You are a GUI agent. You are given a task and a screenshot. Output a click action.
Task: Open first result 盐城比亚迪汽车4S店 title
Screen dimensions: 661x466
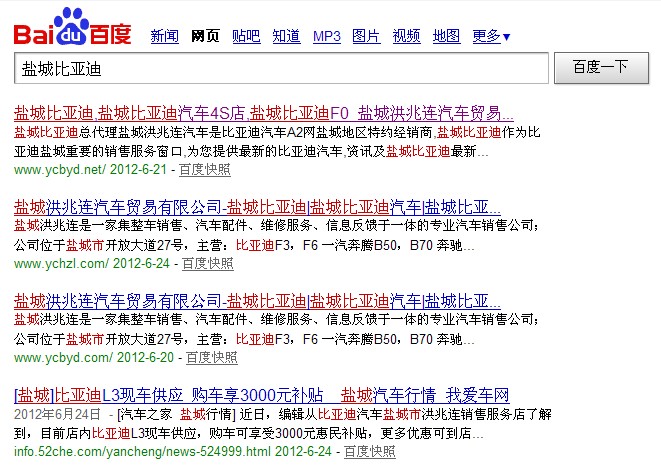pos(264,113)
